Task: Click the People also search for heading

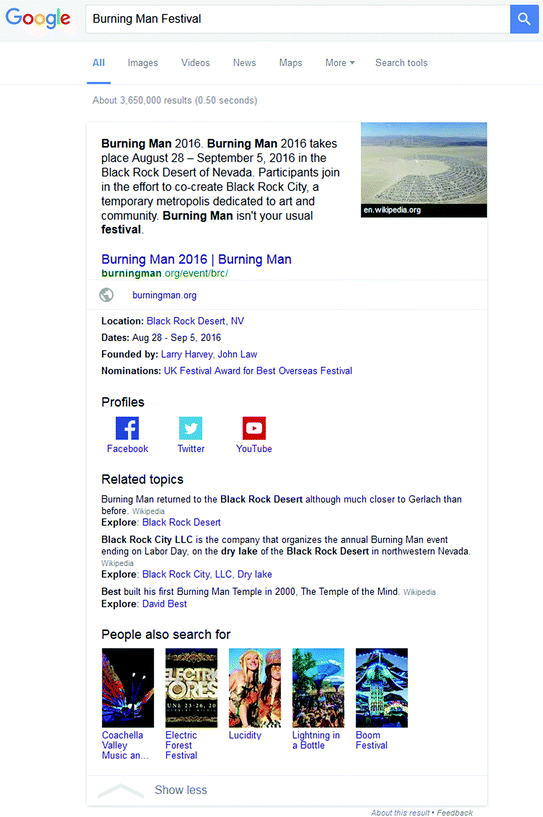Action: coord(166,635)
